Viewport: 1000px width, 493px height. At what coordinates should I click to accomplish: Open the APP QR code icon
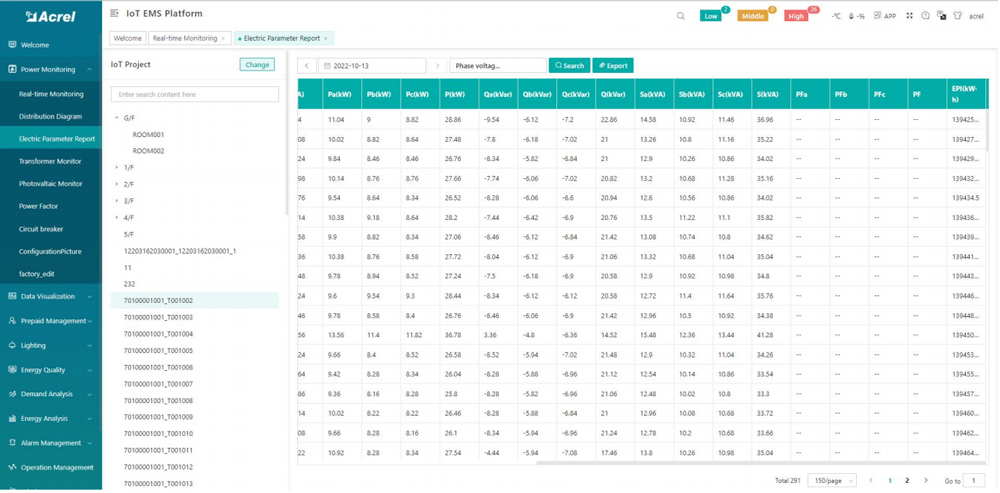[x=878, y=16]
